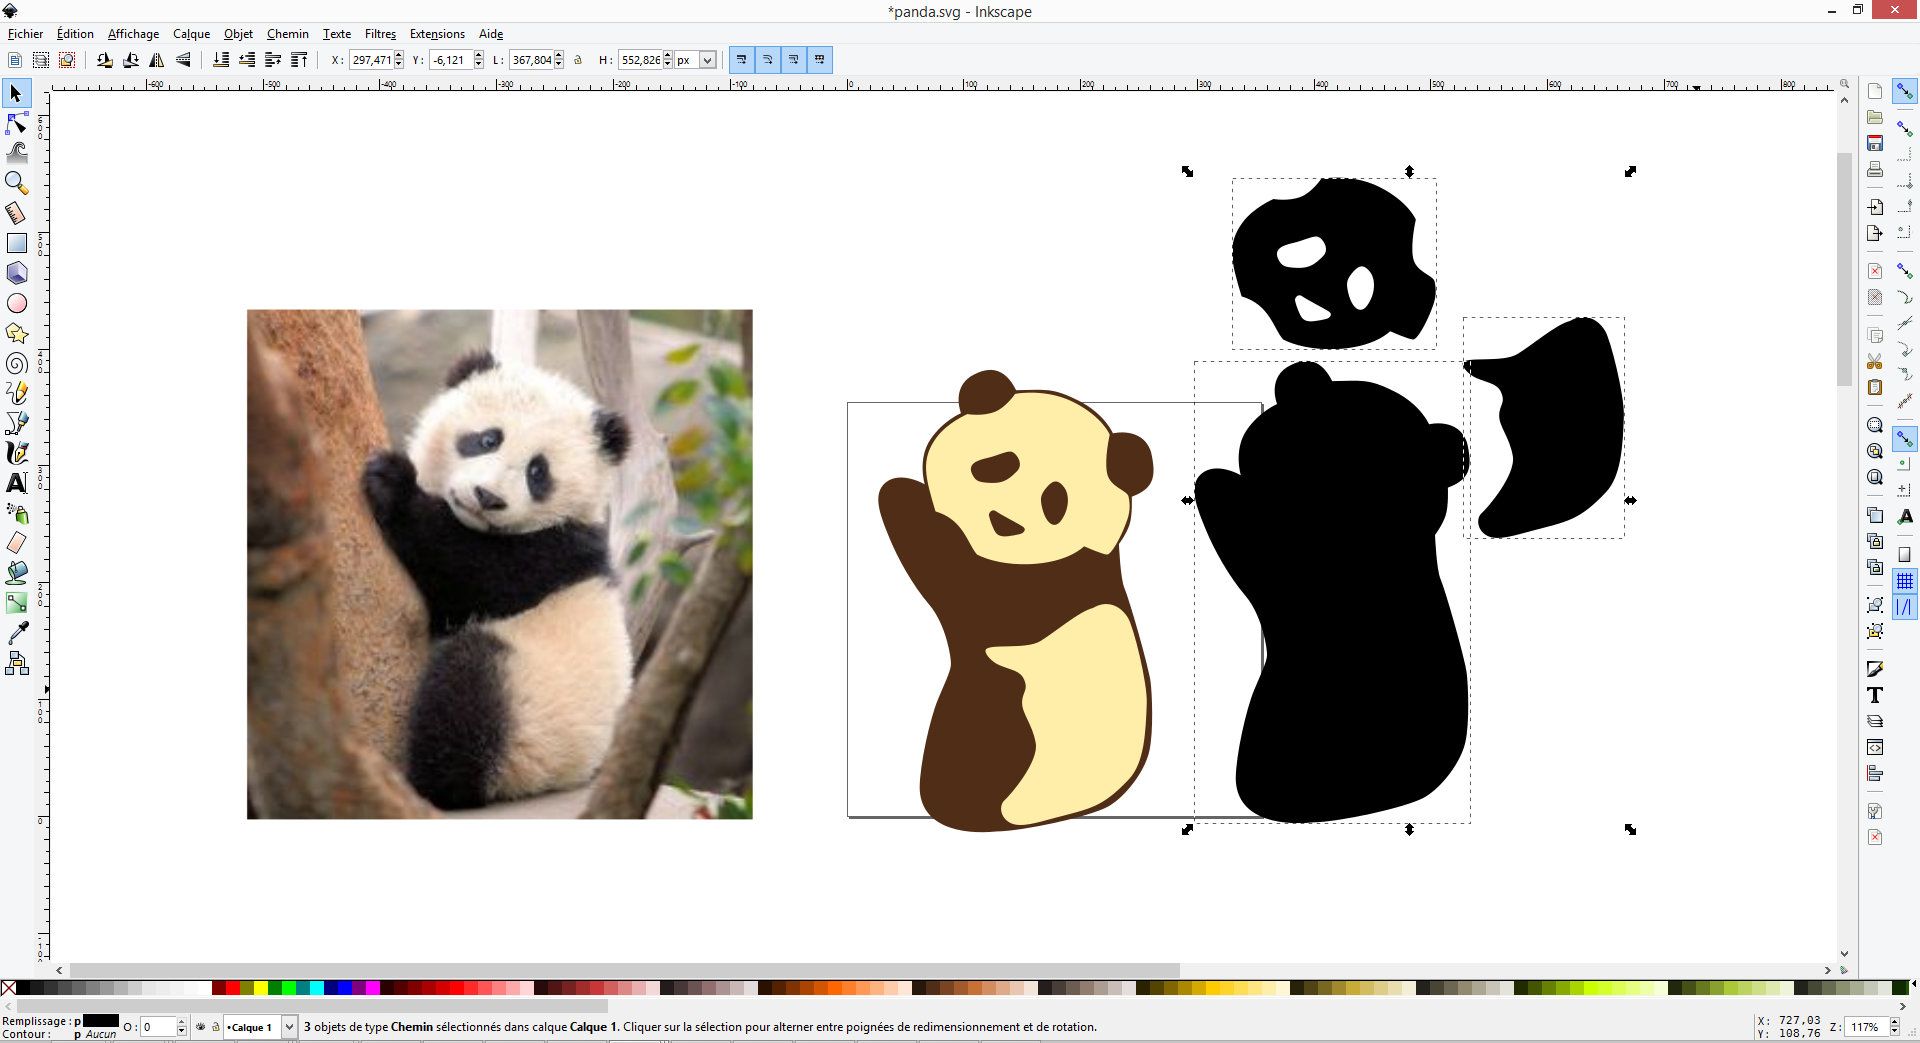Raise selection to top

coord(299,60)
